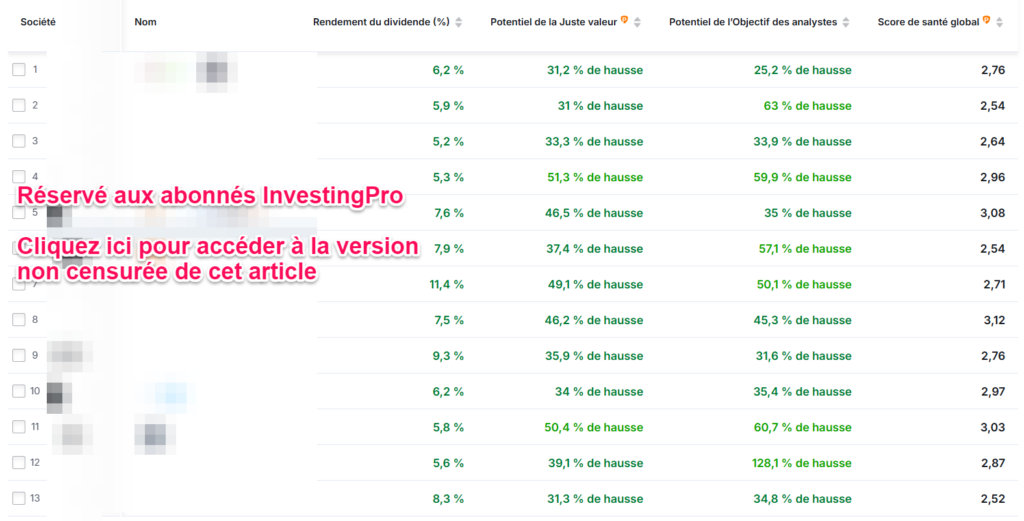Image resolution: width=1024 pixels, height=521 pixels.
Task: Click sort arrows next to Objectif des analystes
Action: pyautogui.click(x=846, y=22)
